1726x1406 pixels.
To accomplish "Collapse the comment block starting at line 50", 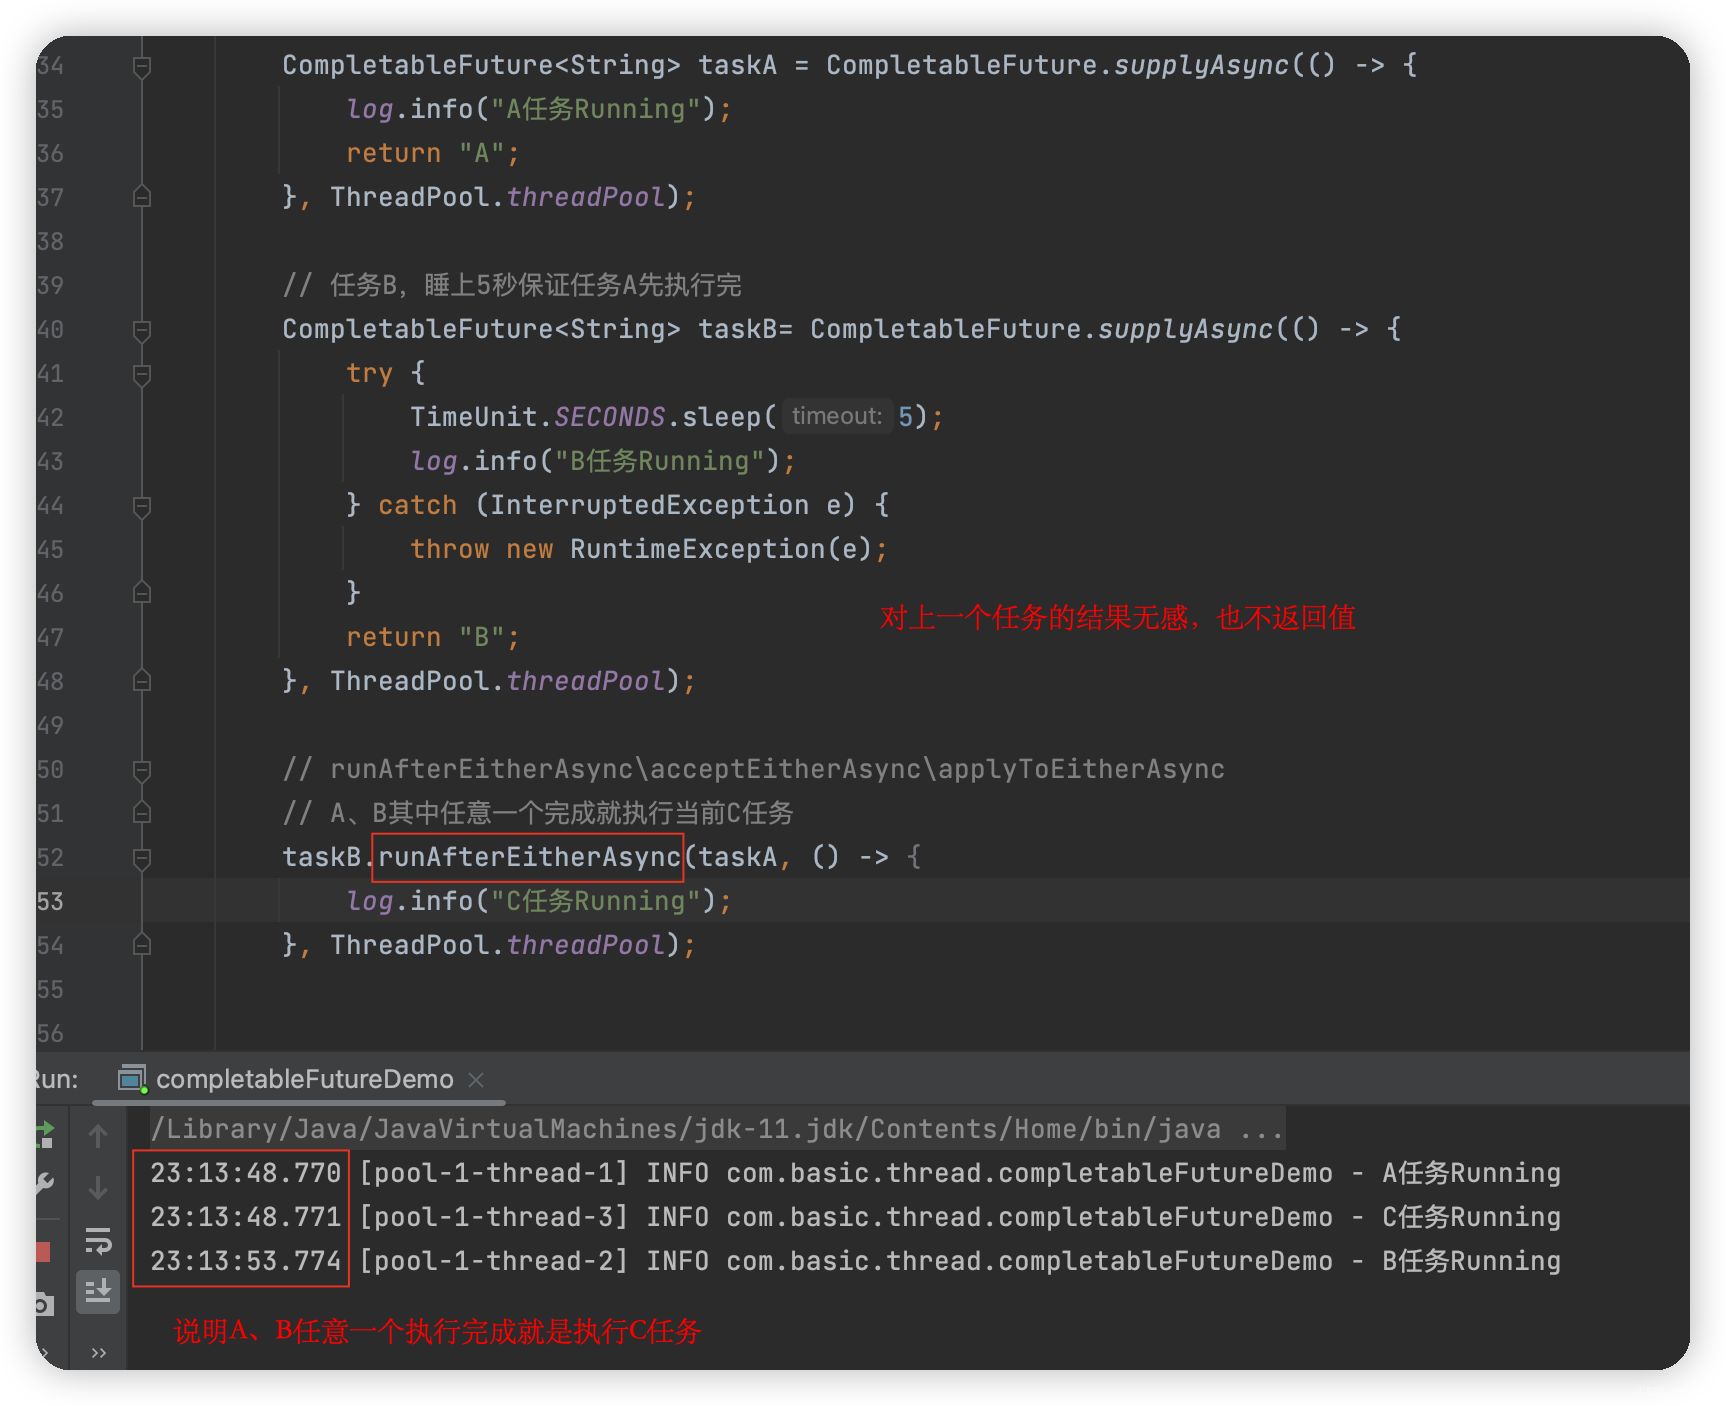I will pyautogui.click(x=142, y=770).
